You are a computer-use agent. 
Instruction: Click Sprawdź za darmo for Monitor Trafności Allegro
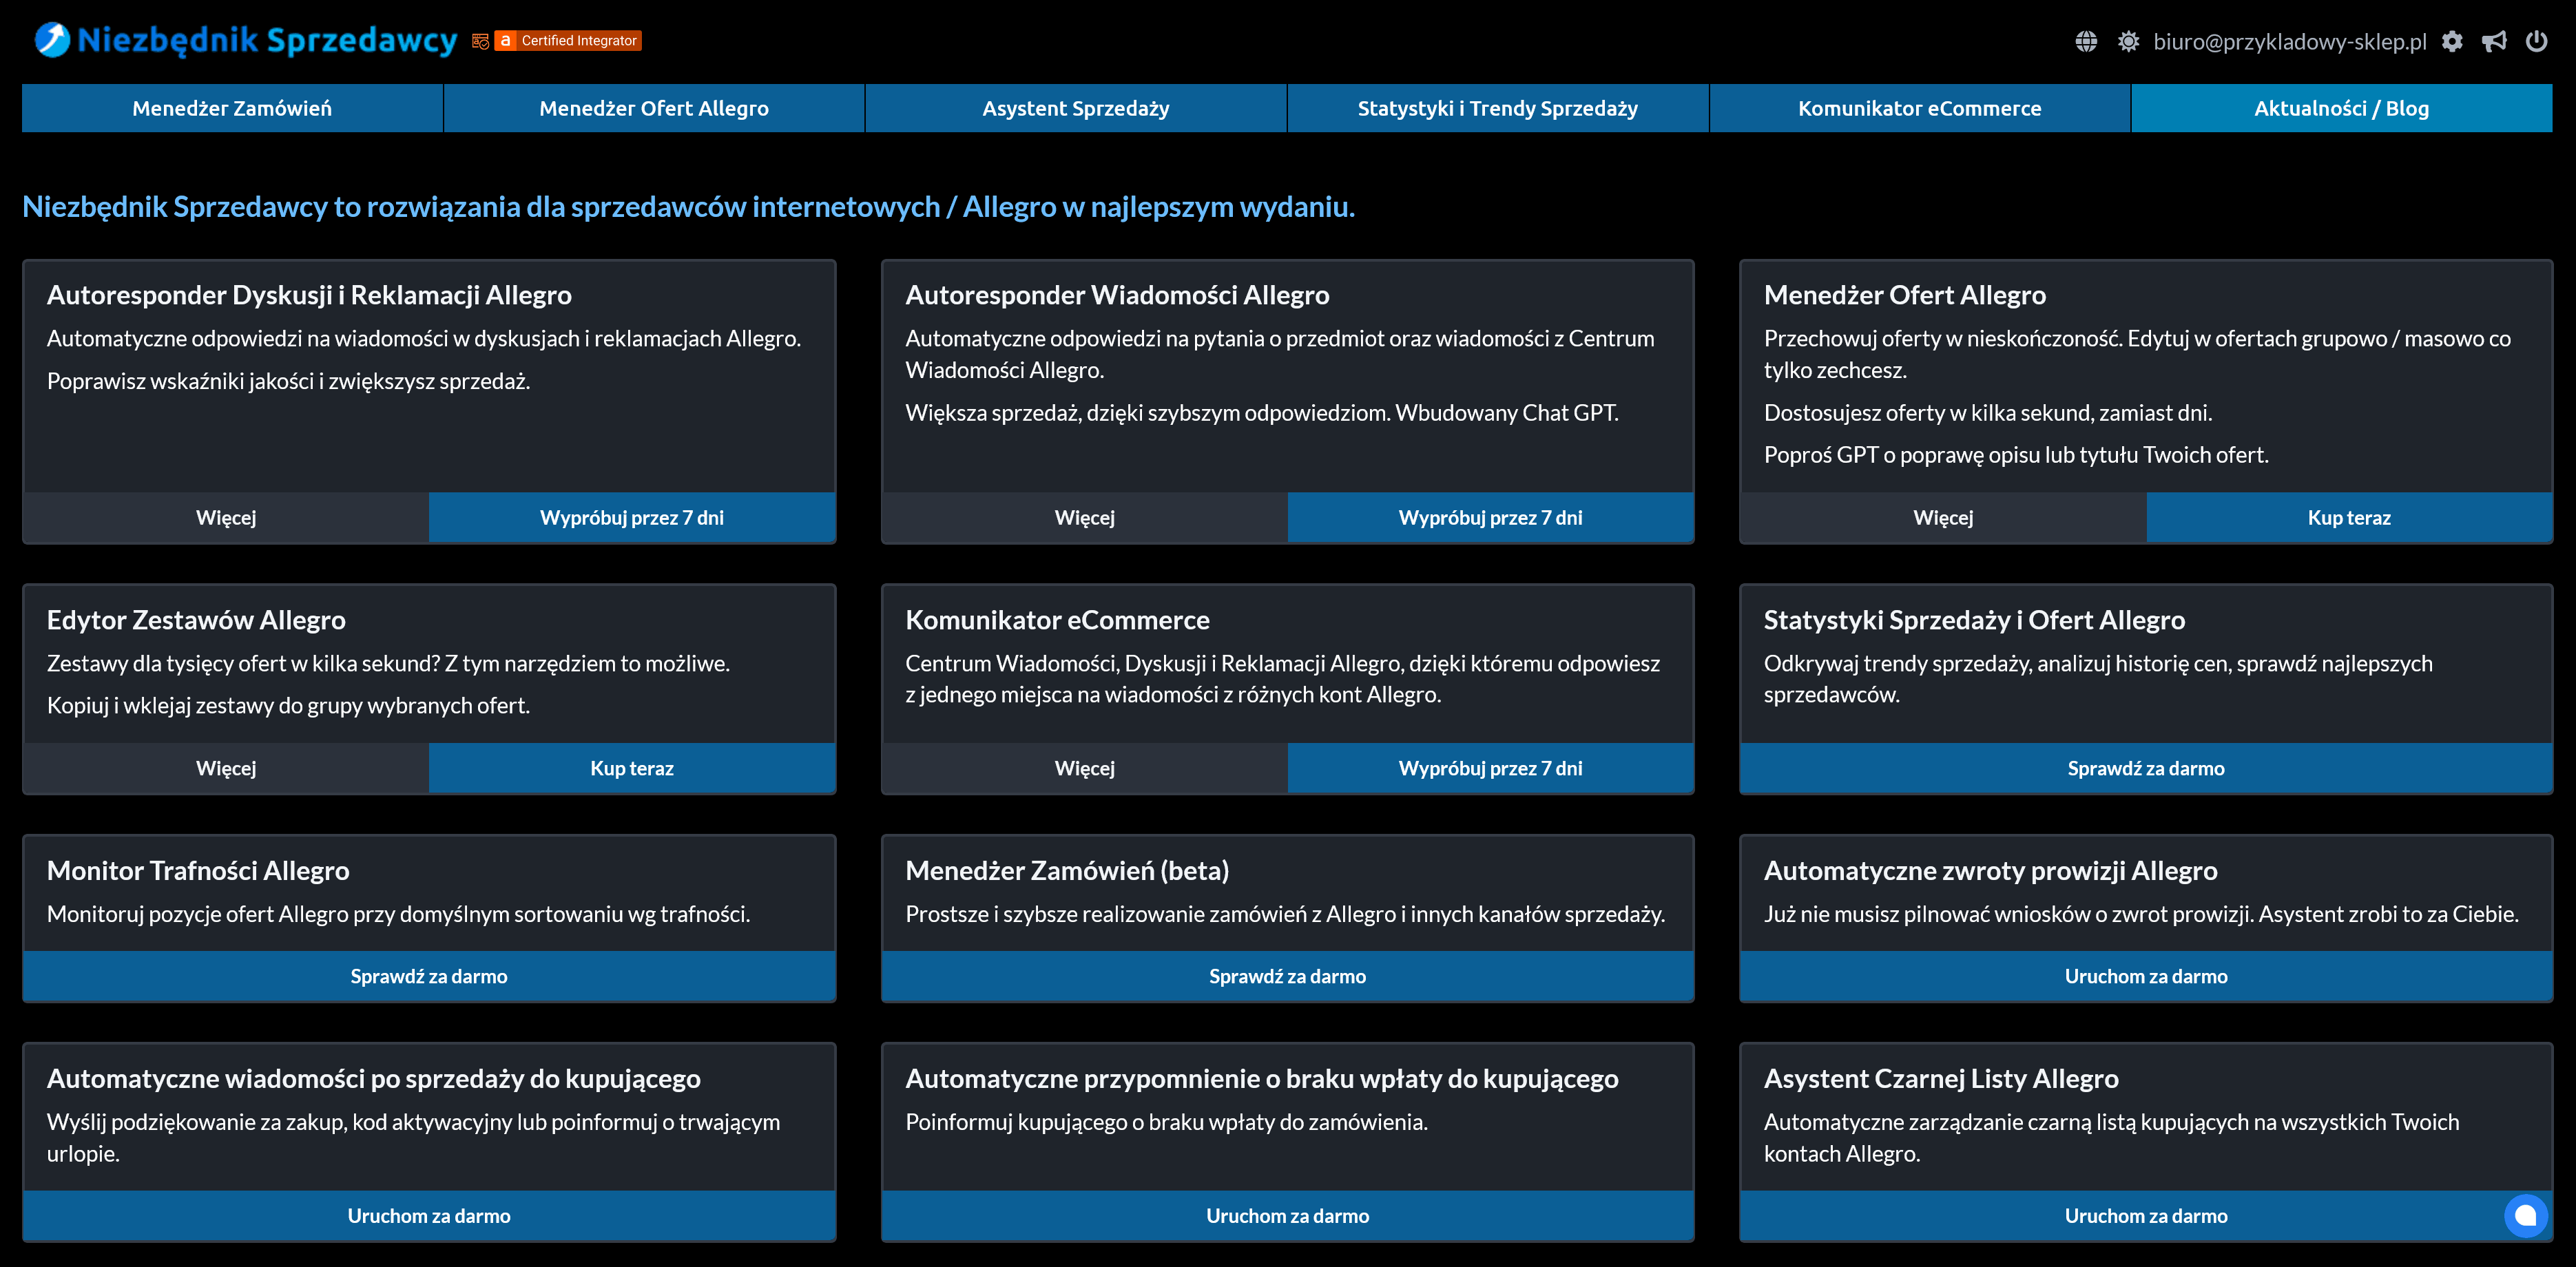(x=429, y=976)
